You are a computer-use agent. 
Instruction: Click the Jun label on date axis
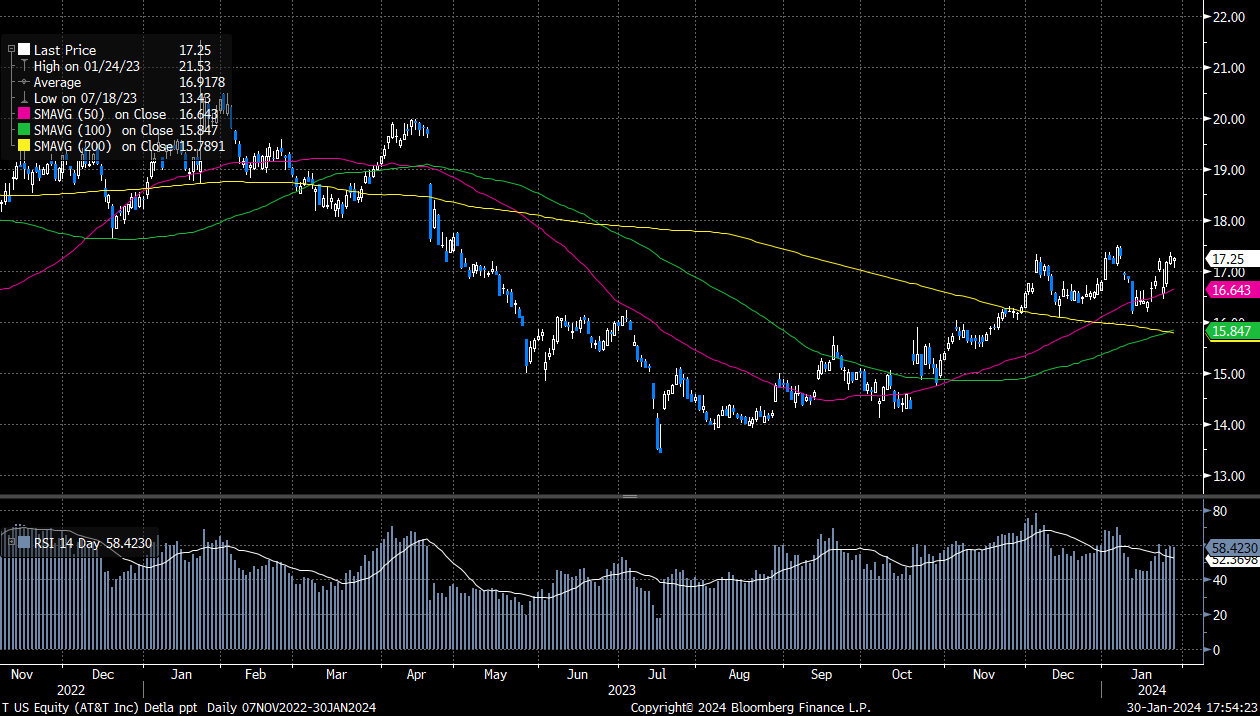click(578, 675)
